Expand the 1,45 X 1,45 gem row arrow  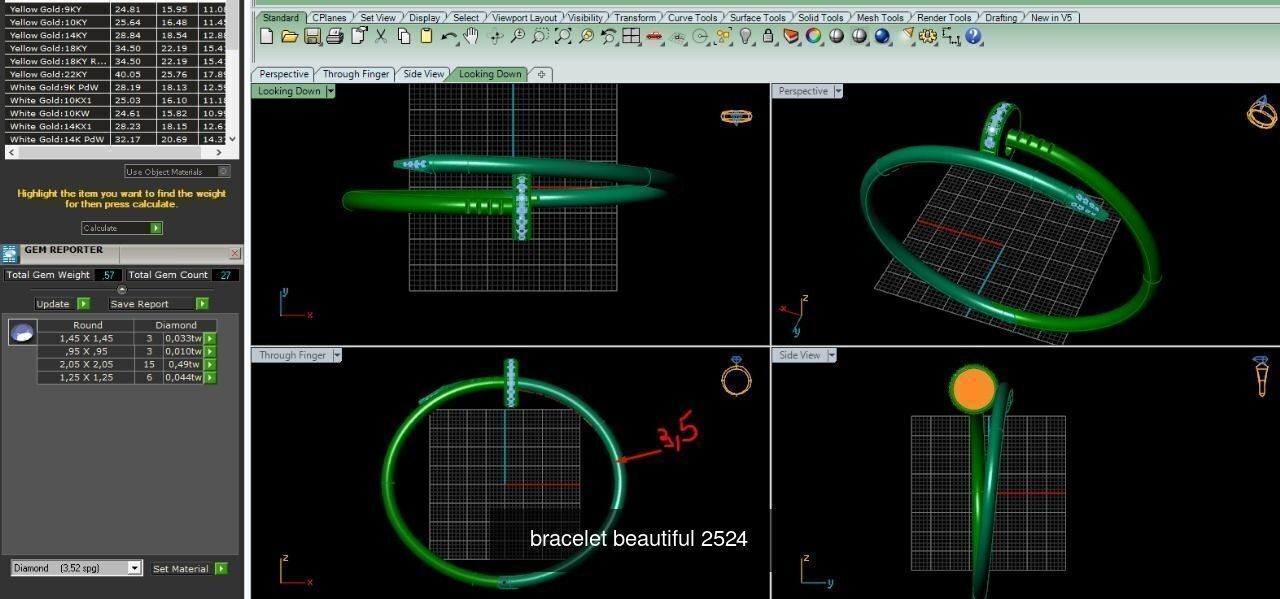pos(210,338)
